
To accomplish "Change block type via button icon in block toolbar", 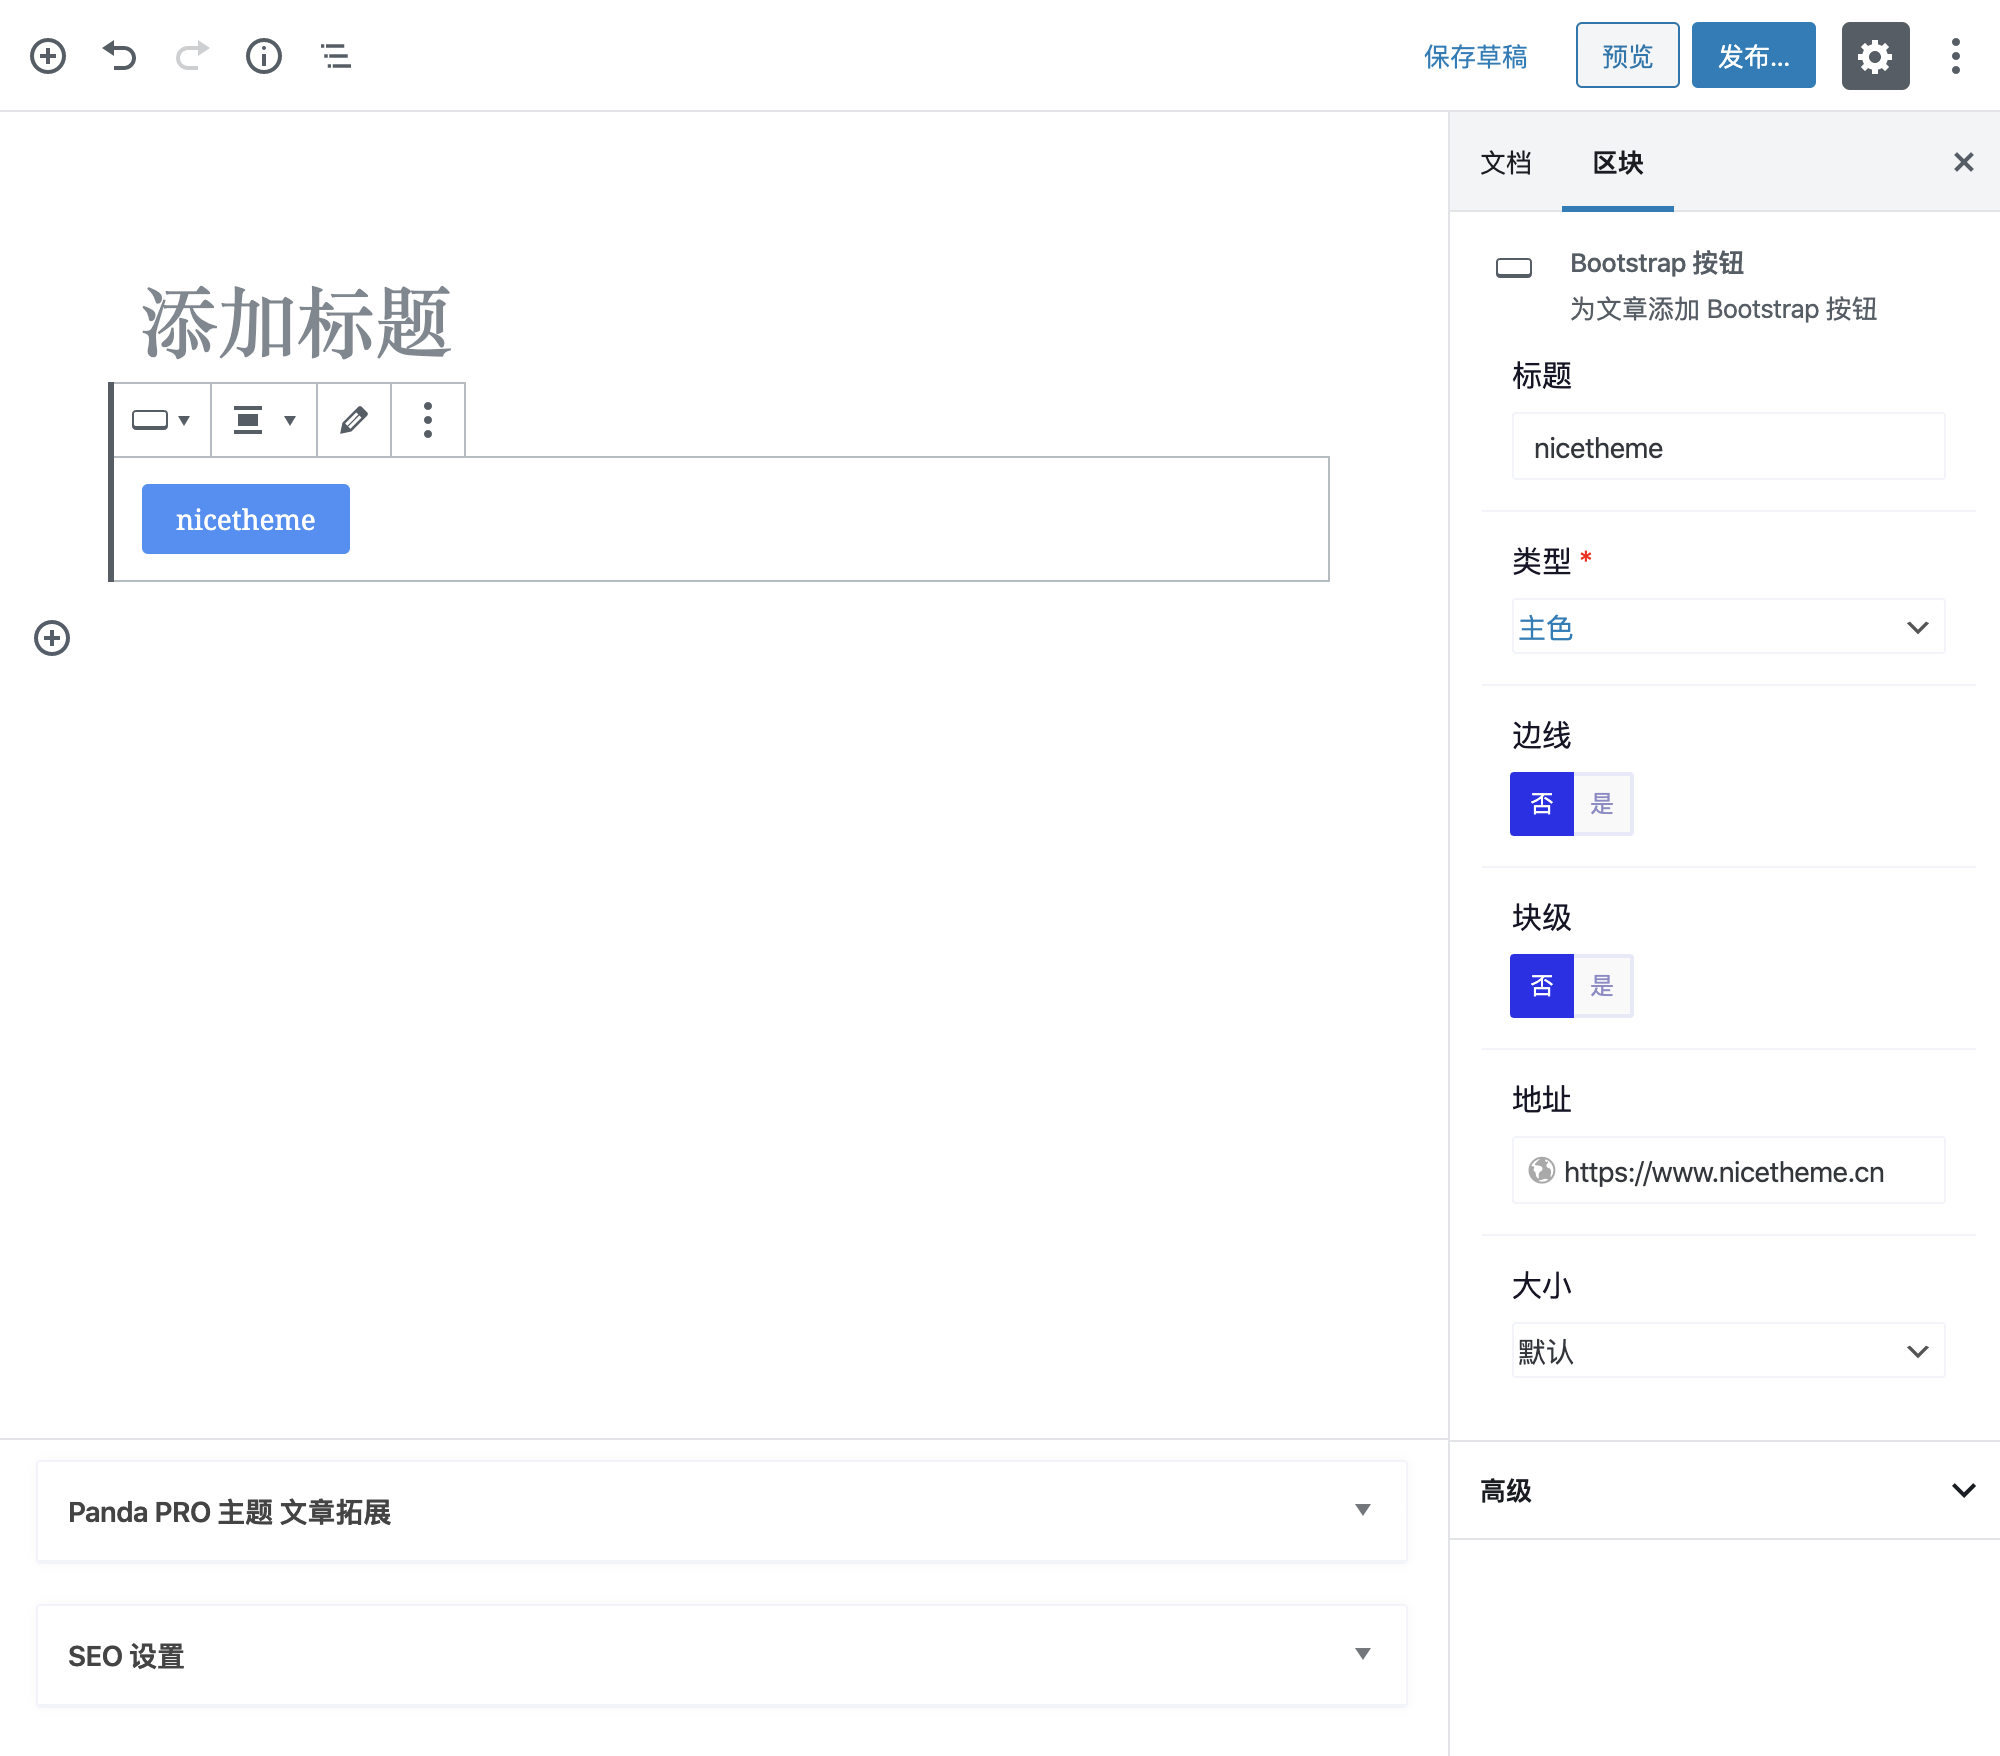I will point(162,420).
